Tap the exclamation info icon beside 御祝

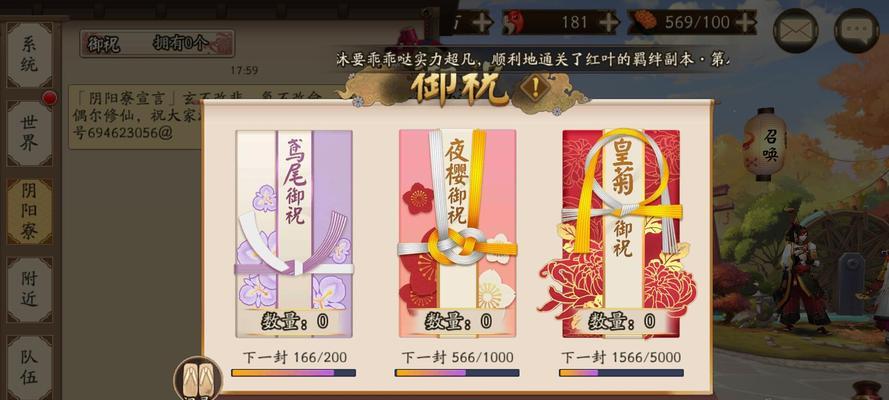(x=536, y=87)
